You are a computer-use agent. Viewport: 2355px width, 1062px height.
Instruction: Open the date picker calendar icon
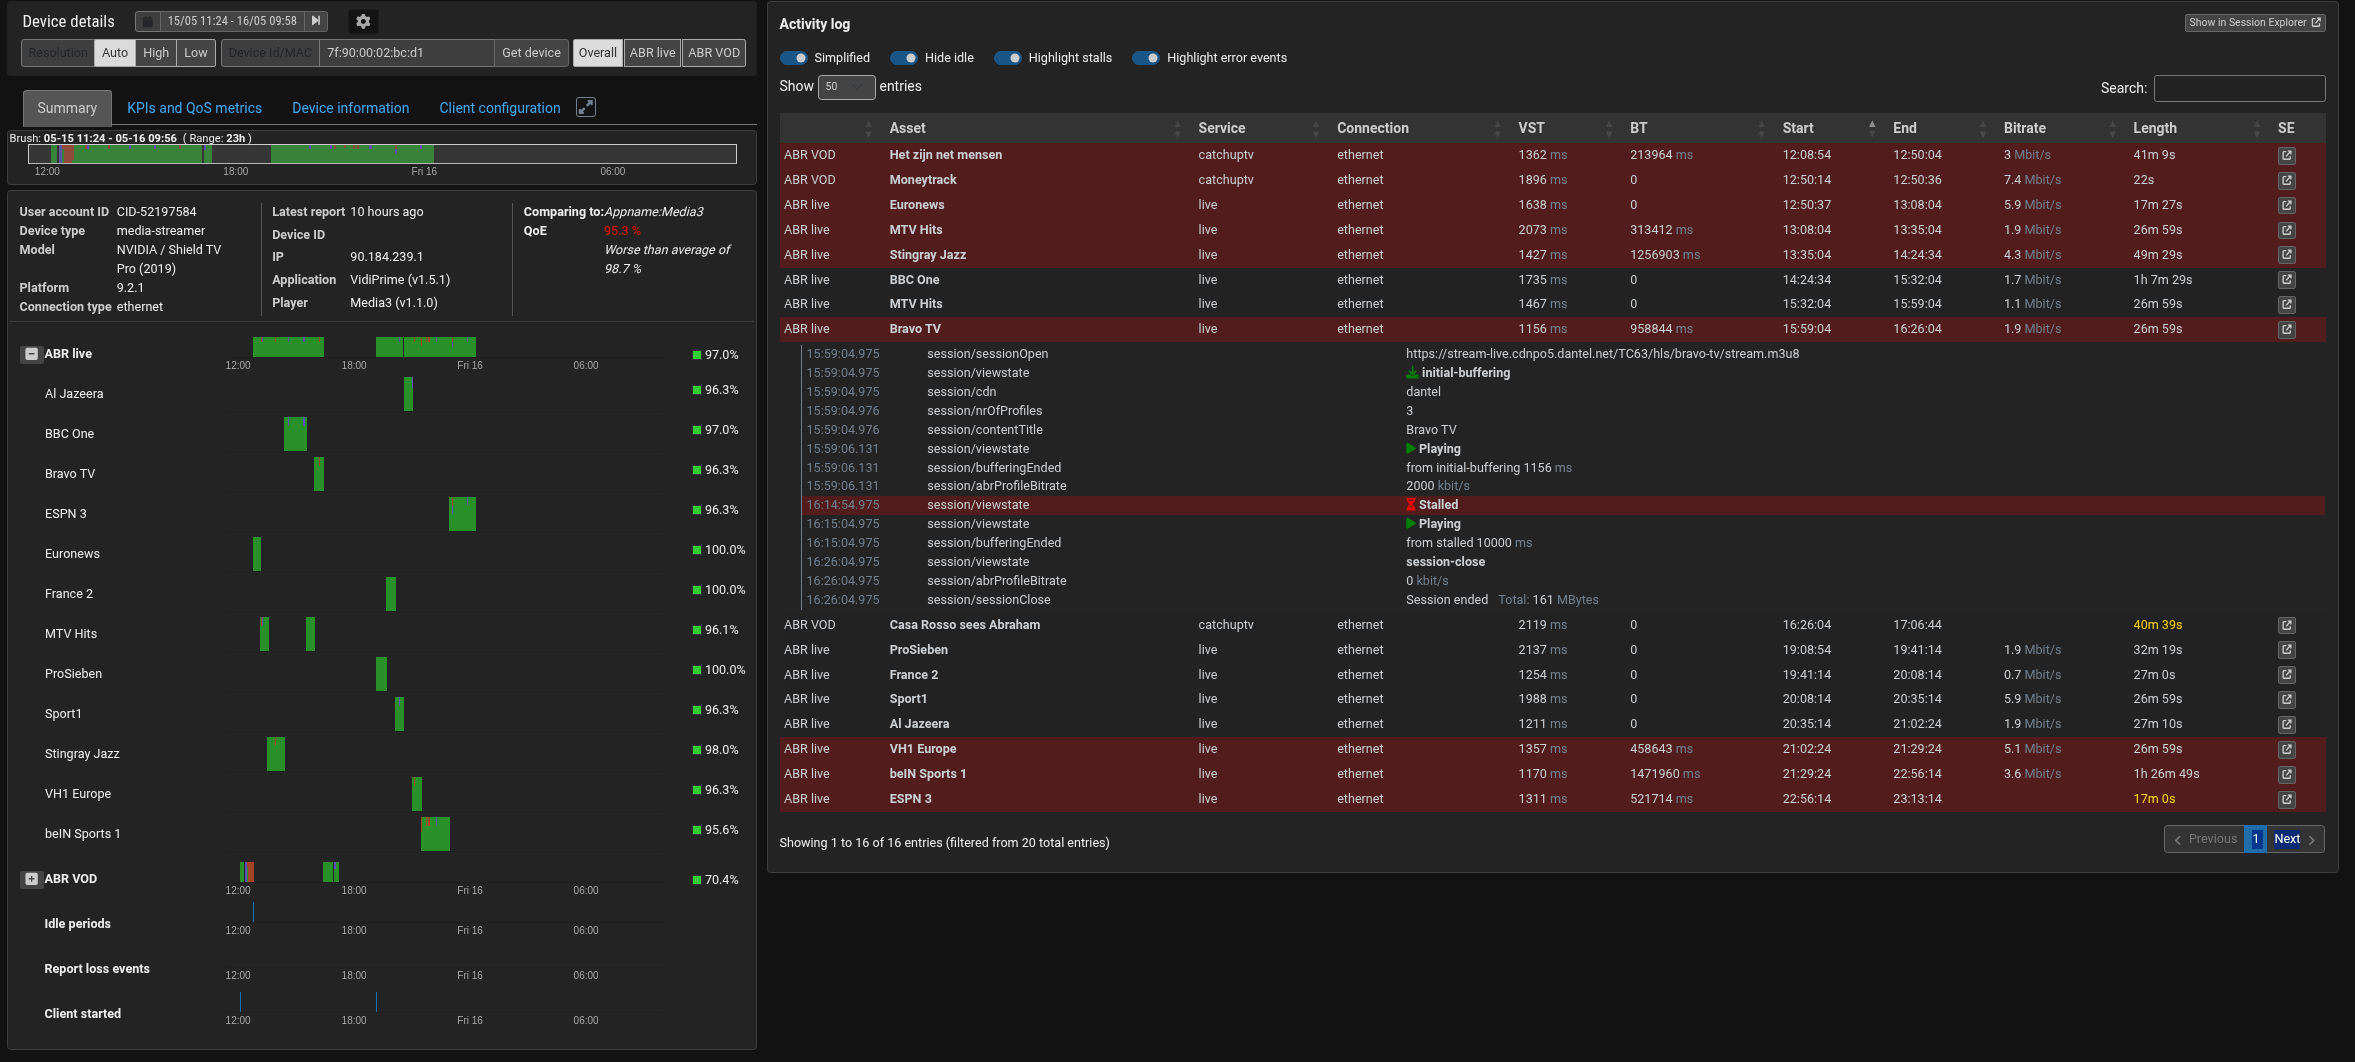(146, 20)
